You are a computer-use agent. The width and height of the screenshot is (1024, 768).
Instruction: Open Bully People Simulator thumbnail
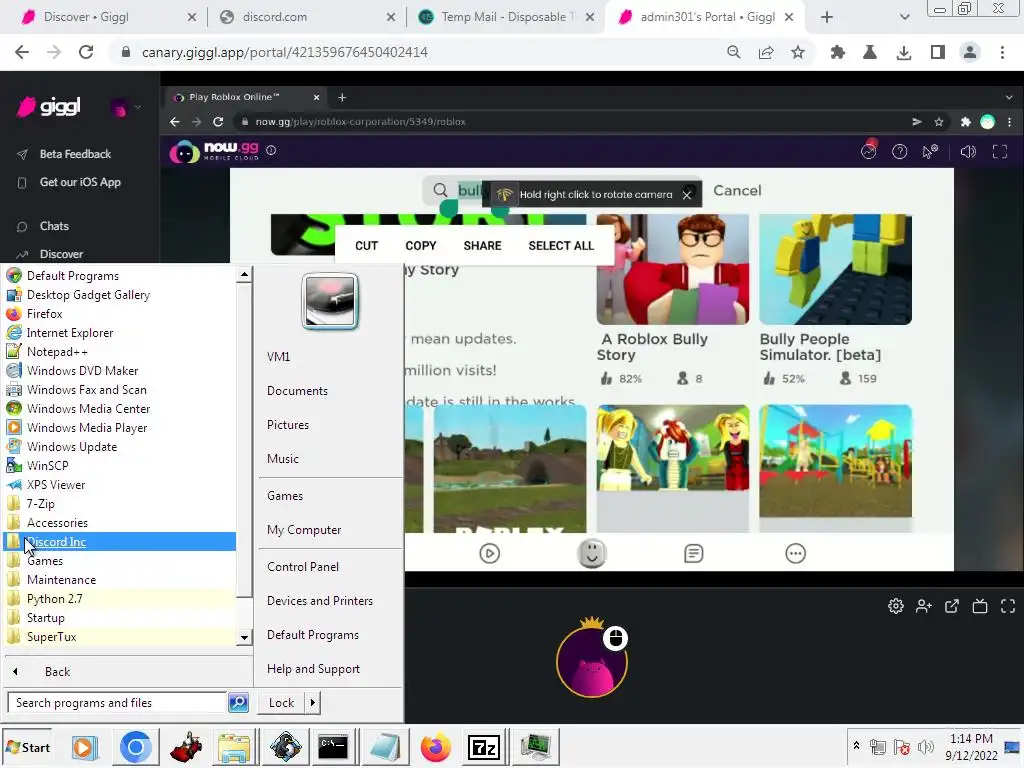coord(835,269)
